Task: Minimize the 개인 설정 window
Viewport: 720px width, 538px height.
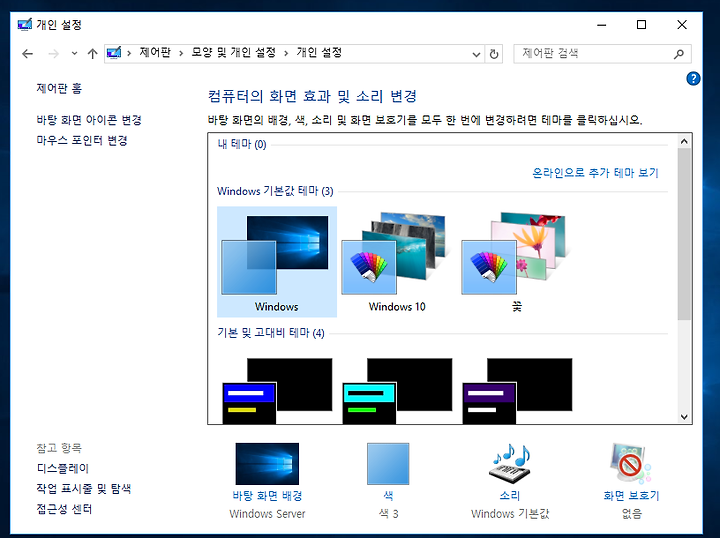Action: (x=602, y=25)
